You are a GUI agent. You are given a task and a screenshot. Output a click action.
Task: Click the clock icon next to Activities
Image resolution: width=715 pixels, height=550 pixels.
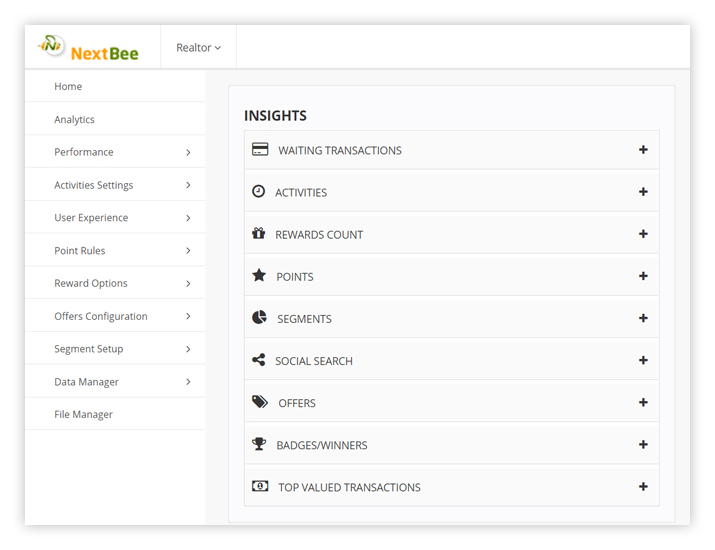[x=258, y=191]
